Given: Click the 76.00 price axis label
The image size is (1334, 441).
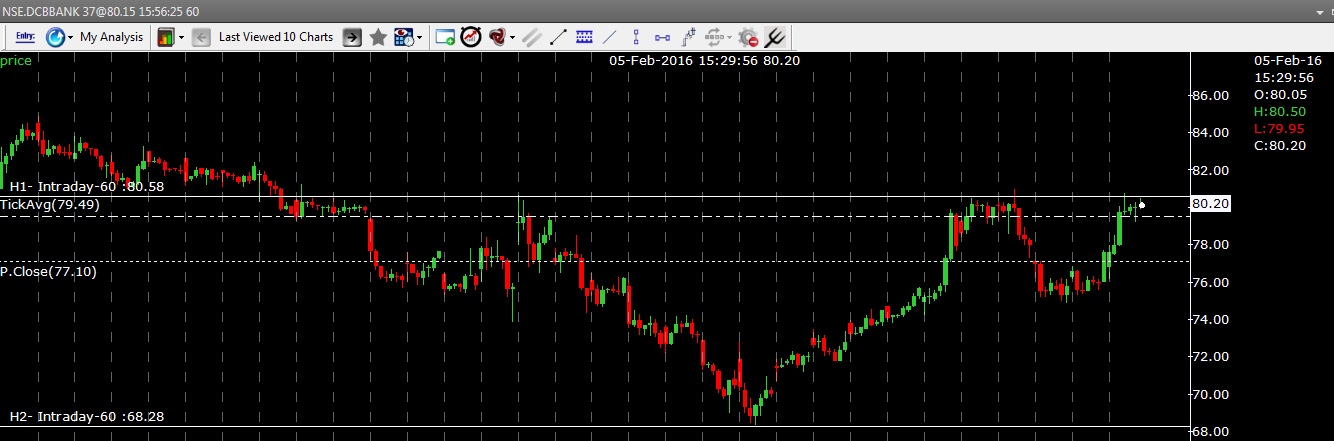Looking at the screenshot, I should 1210,282.
